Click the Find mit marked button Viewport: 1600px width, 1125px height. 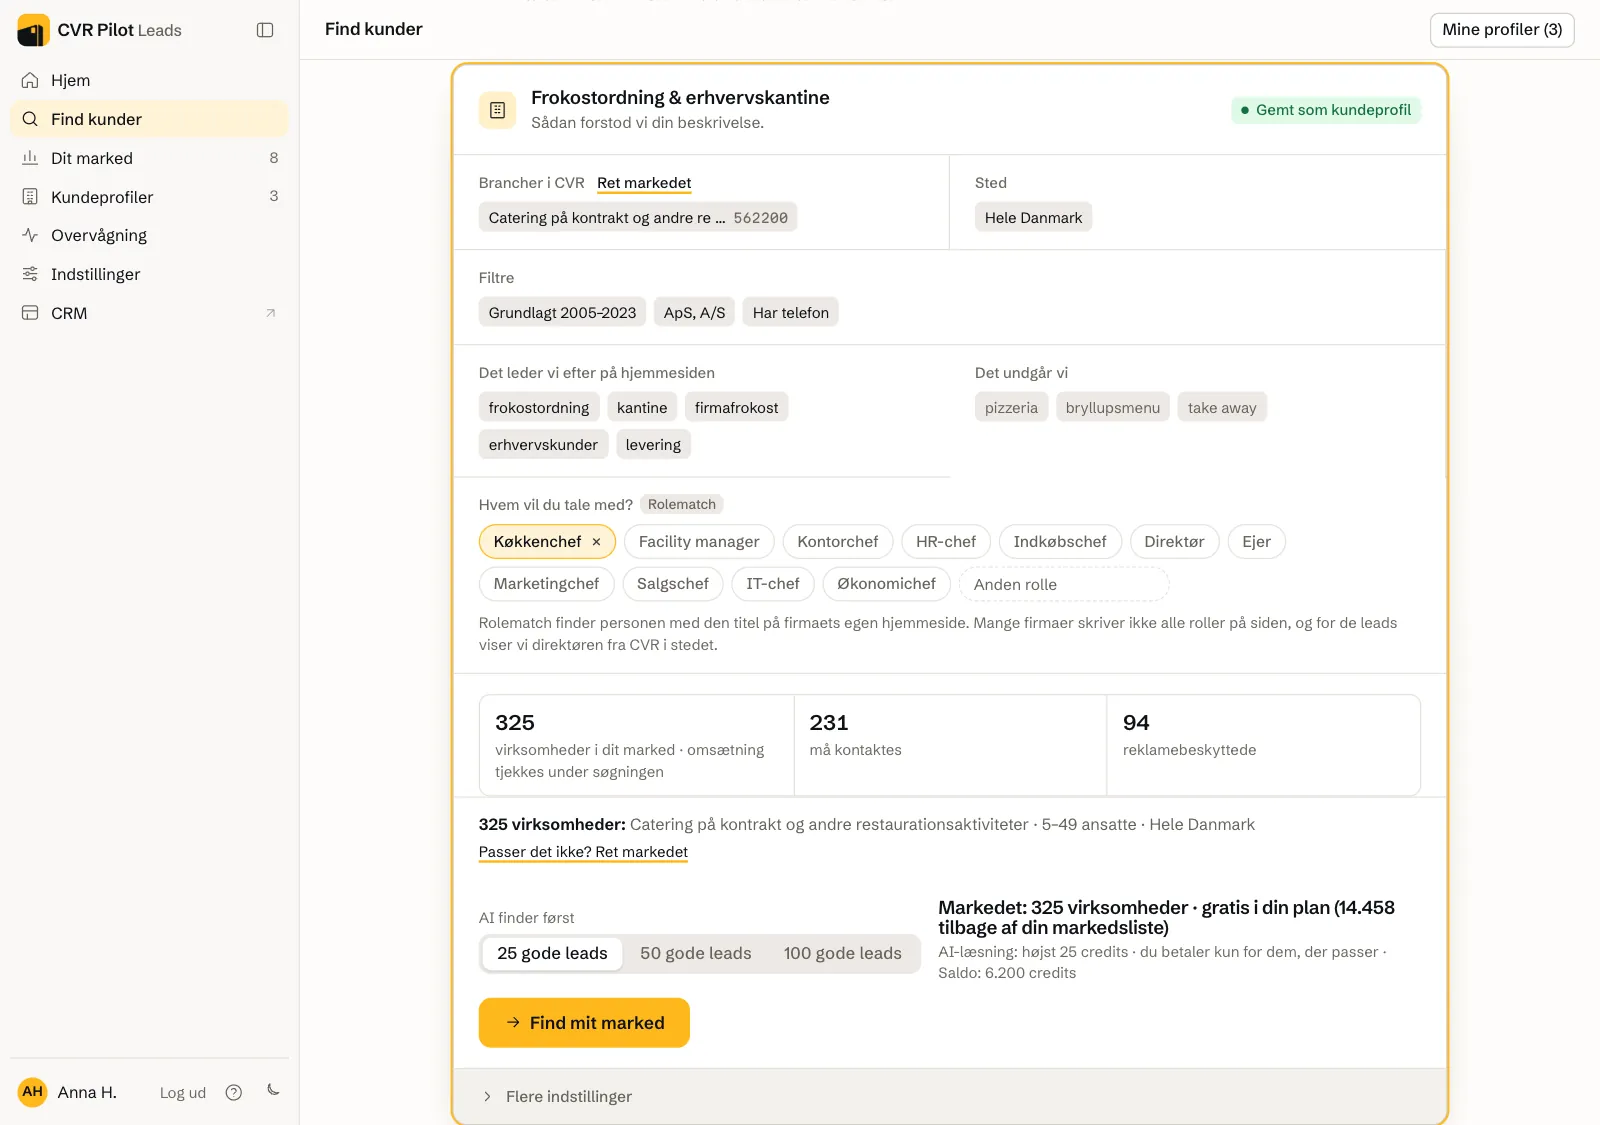point(584,1023)
